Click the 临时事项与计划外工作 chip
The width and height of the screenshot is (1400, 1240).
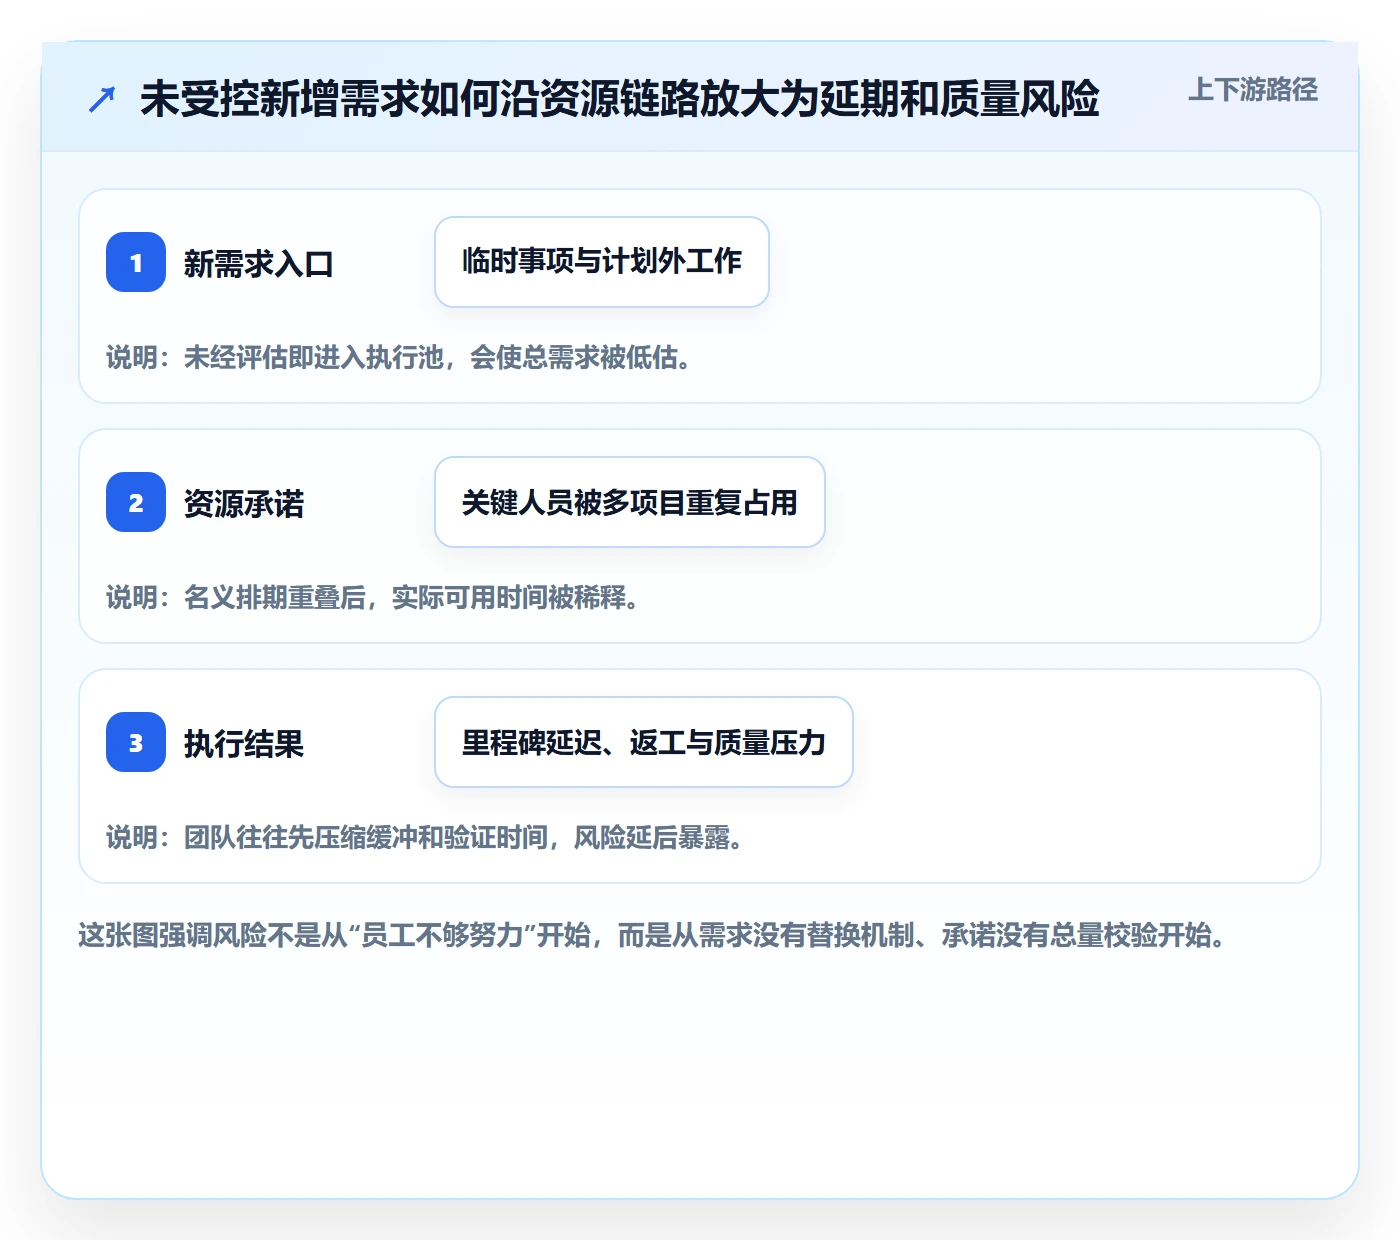[x=602, y=262]
